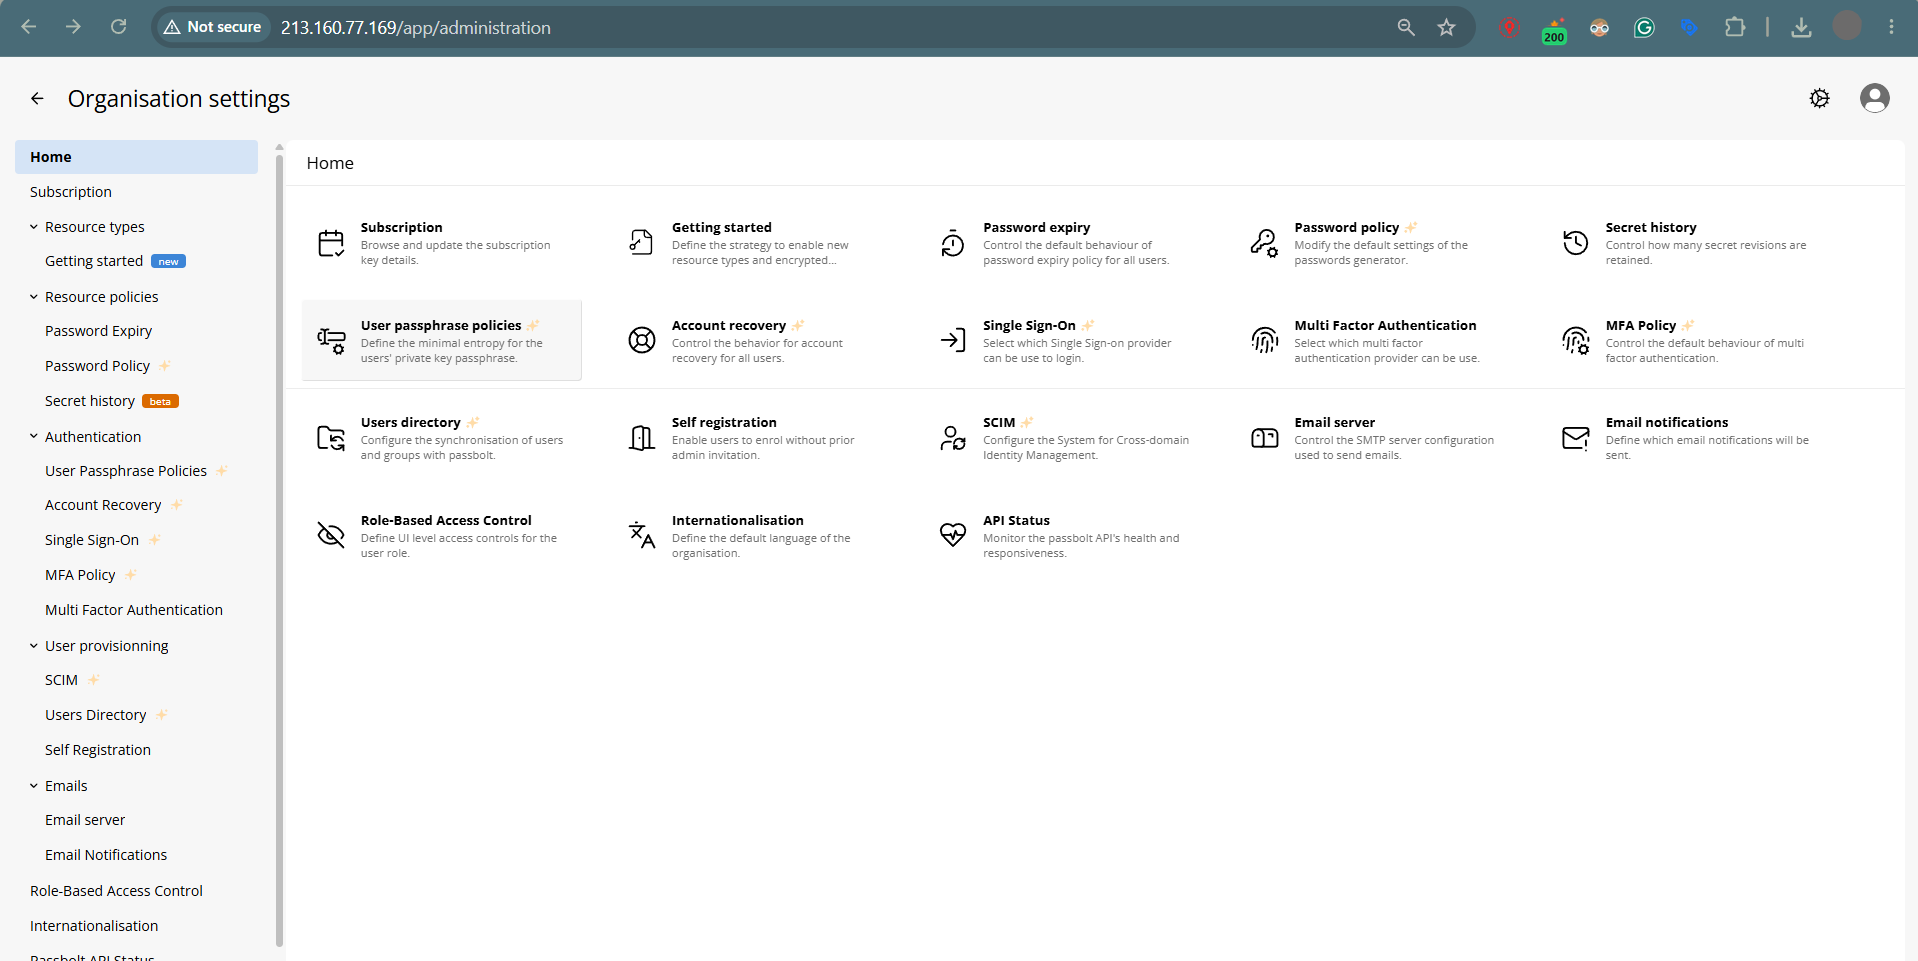This screenshot has height=961, width=1918.
Task: Click the Internationalisation card title
Action: (738, 520)
